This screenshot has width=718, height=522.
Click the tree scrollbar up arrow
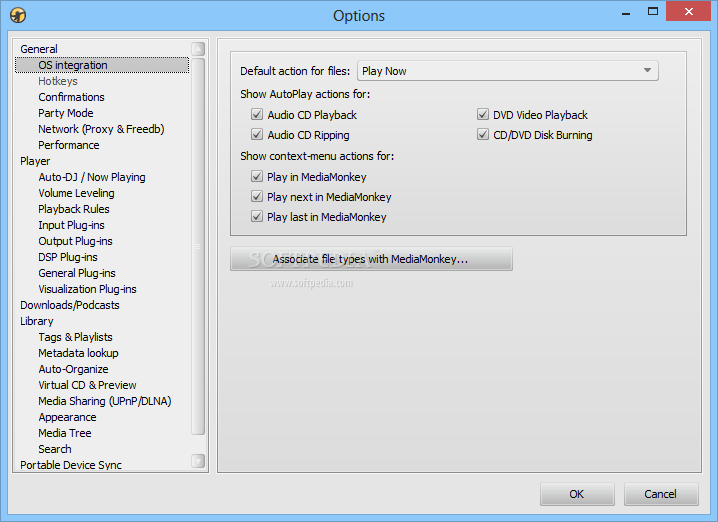(198, 49)
